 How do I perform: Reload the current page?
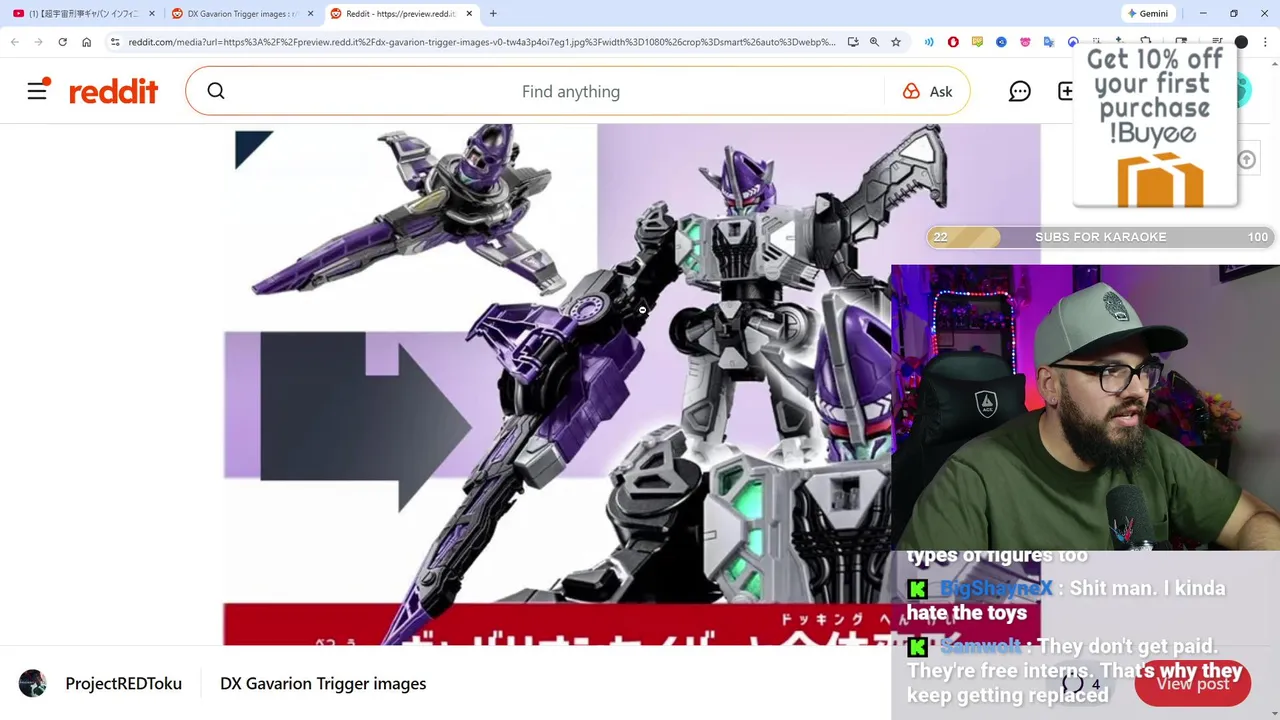click(62, 42)
